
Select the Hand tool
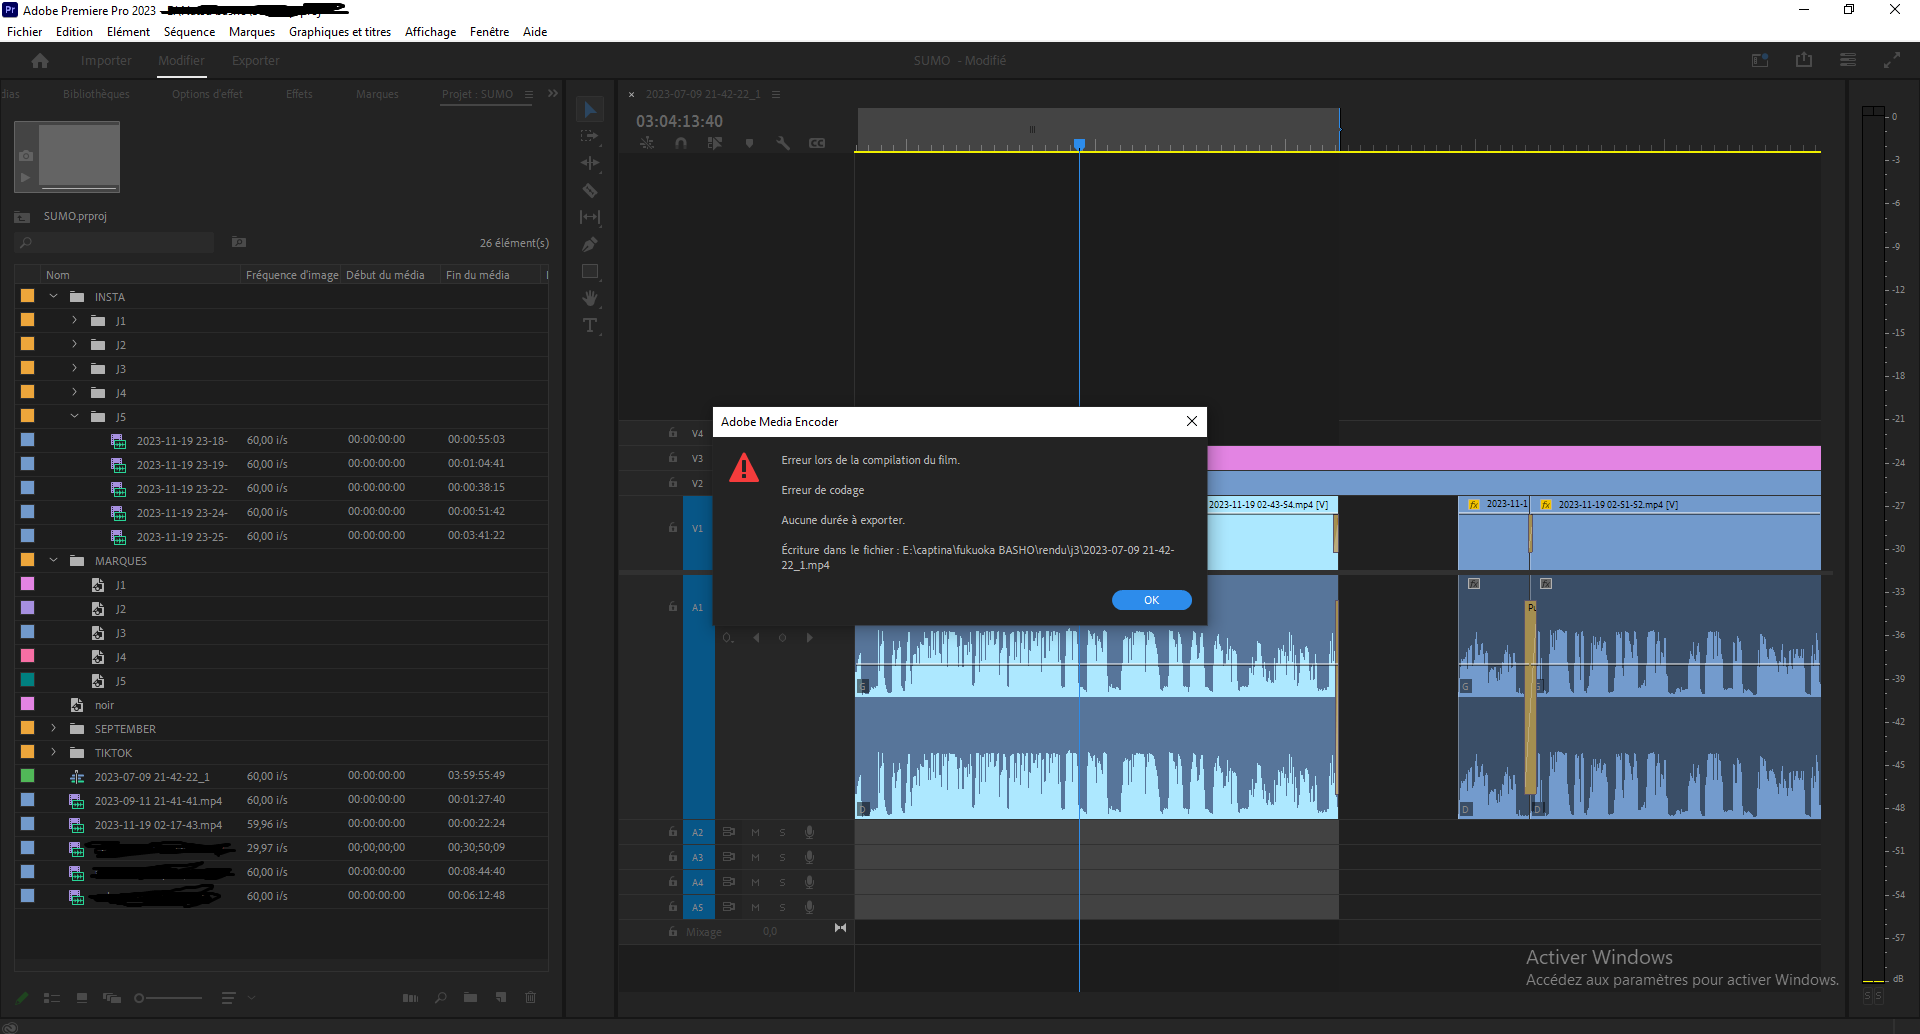(590, 298)
